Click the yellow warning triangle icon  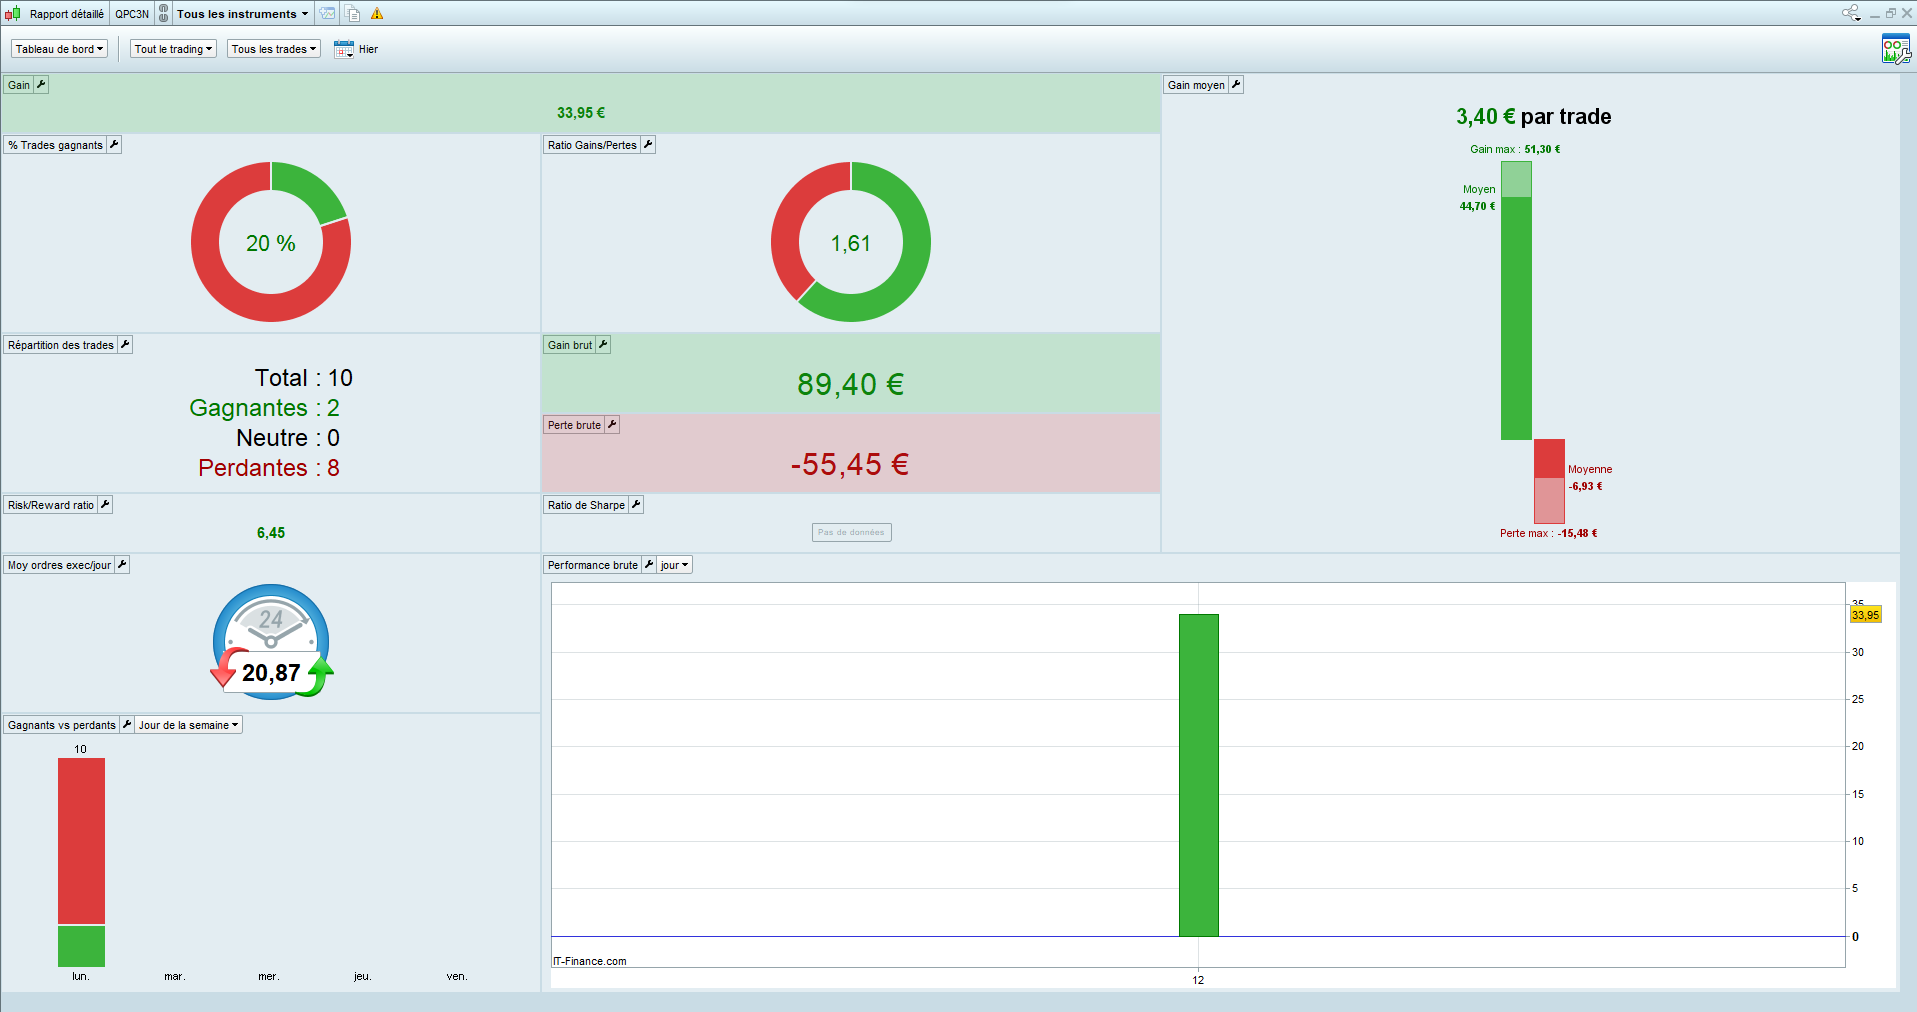click(377, 14)
